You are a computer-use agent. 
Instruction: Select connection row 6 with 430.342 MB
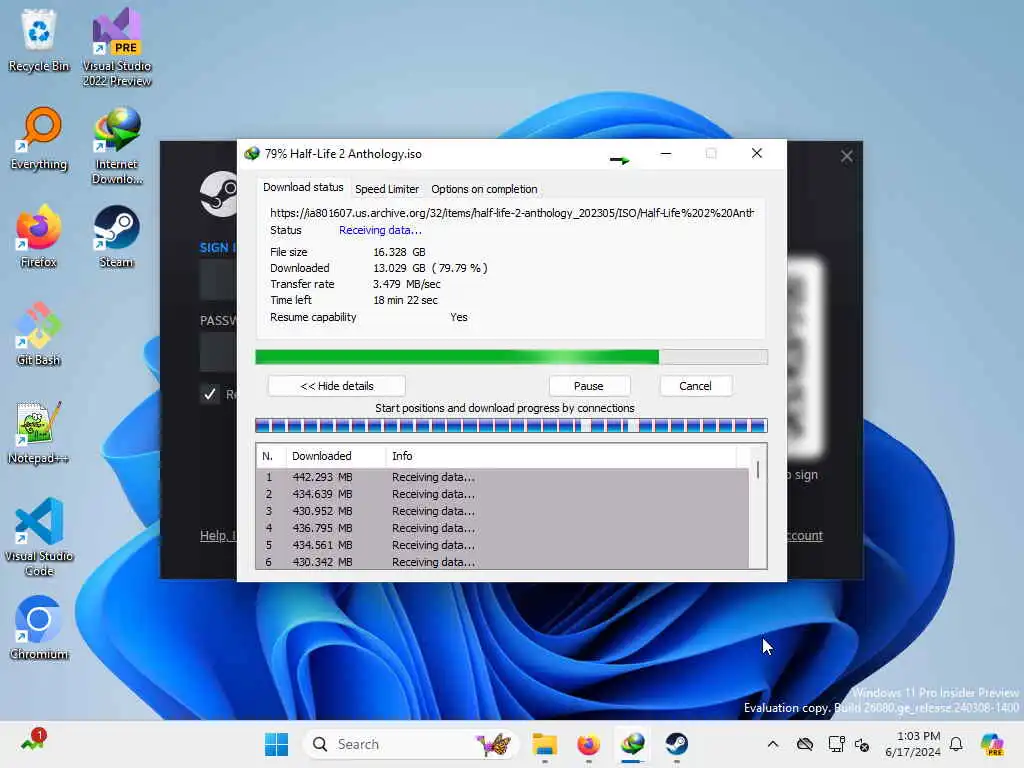click(502, 562)
